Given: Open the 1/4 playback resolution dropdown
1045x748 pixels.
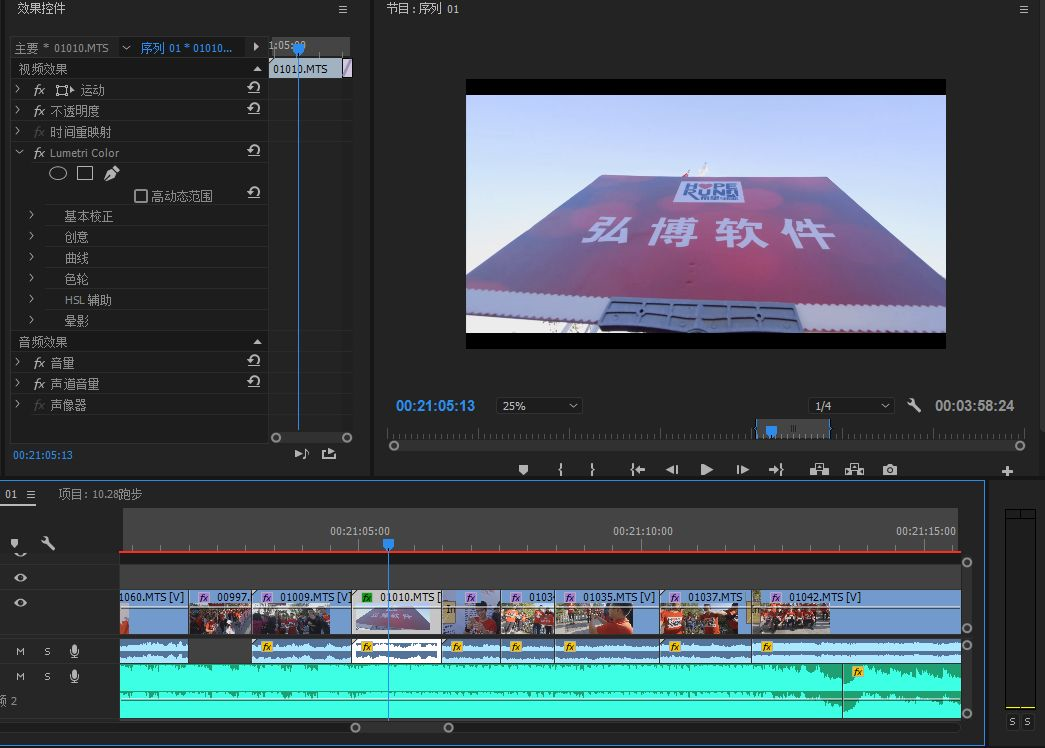Looking at the screenshot, I should [851, 405].
